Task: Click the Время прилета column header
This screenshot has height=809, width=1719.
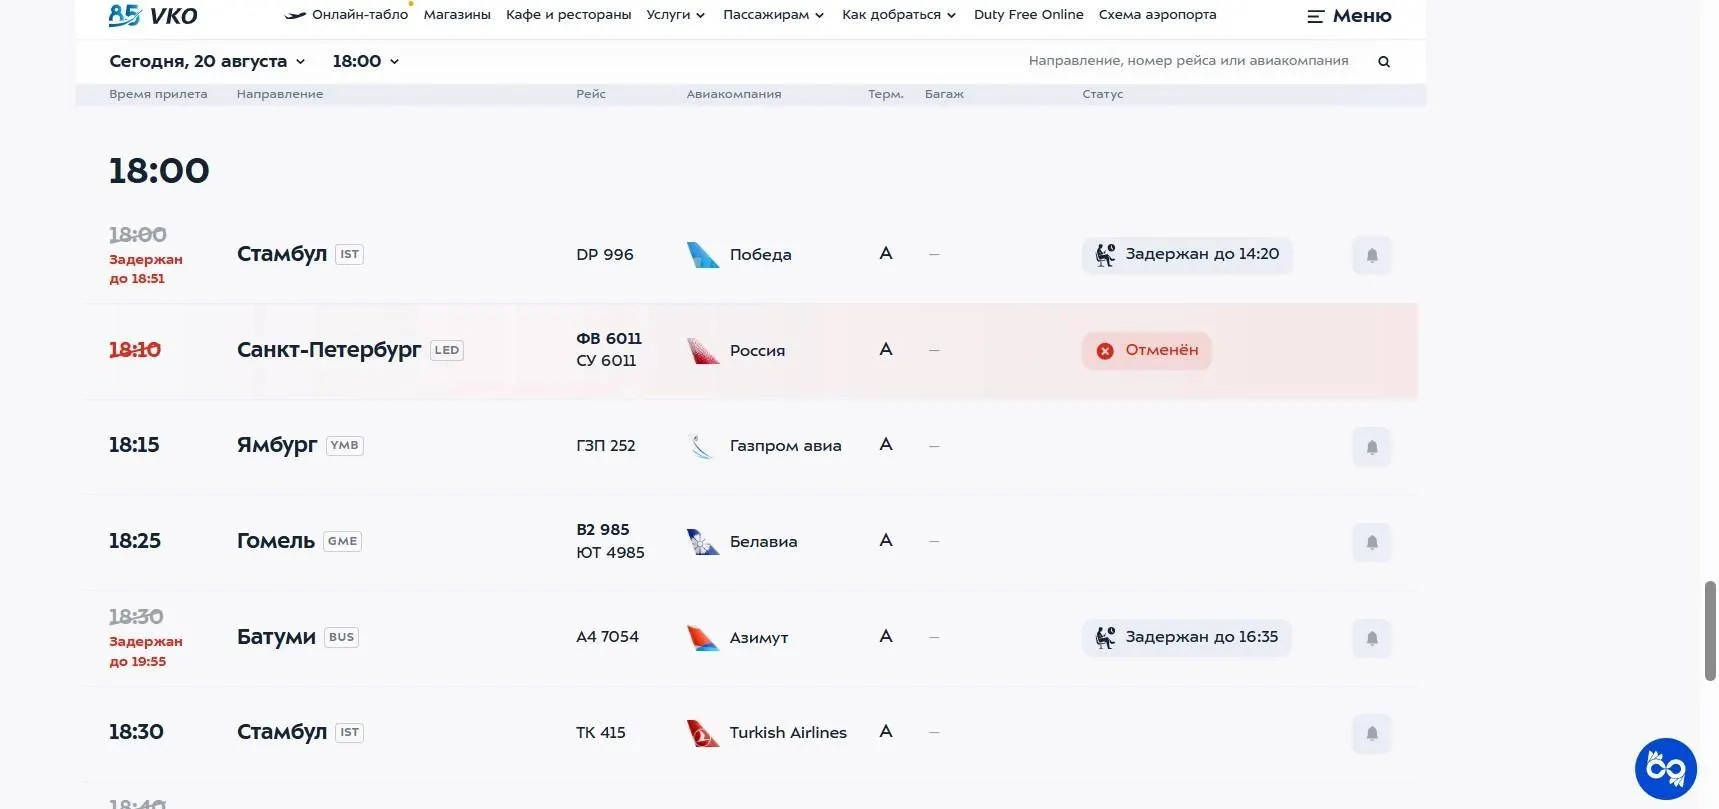Action: point(158,94)
